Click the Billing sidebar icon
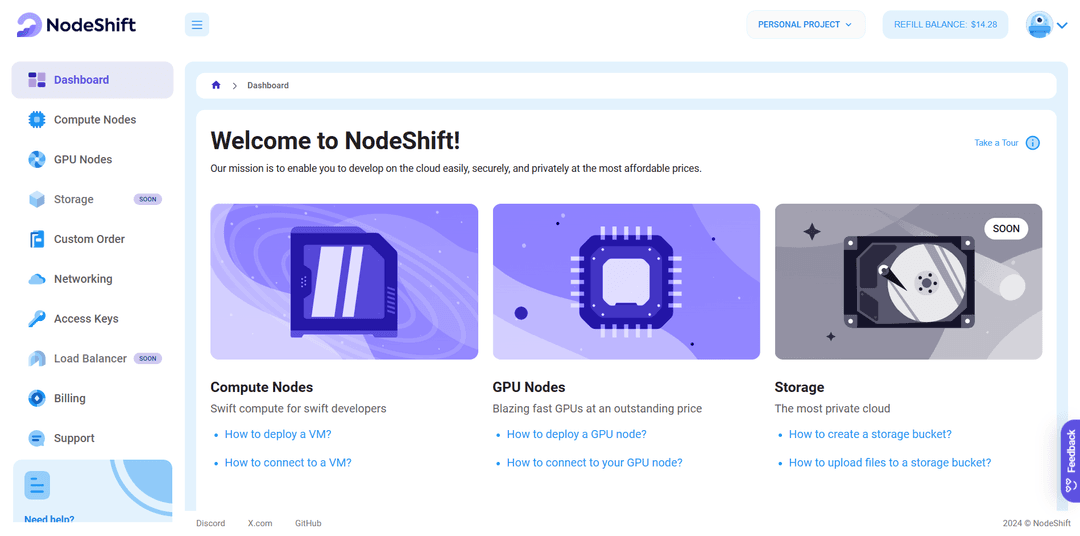The width and height of the screenshot is (1080, 536). [37, 398]
